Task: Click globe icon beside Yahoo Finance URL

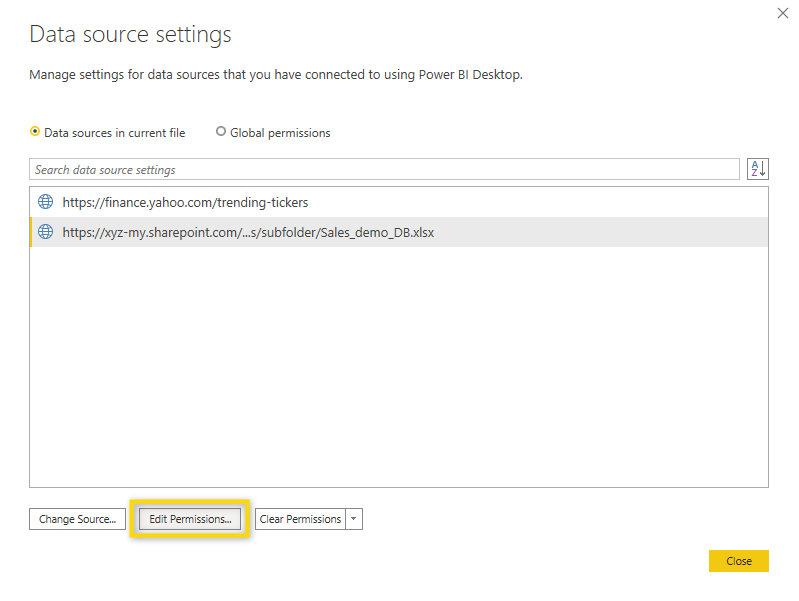Action: coord(45,202)
